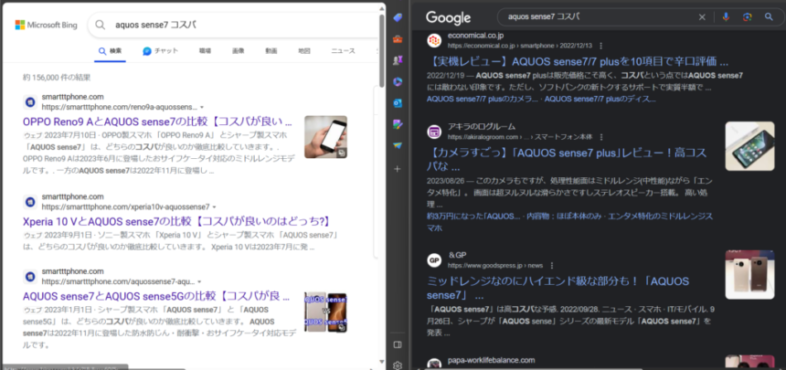Open the note-with-pen icon in sidebar
786x370 pixels.
click(398, 124)
